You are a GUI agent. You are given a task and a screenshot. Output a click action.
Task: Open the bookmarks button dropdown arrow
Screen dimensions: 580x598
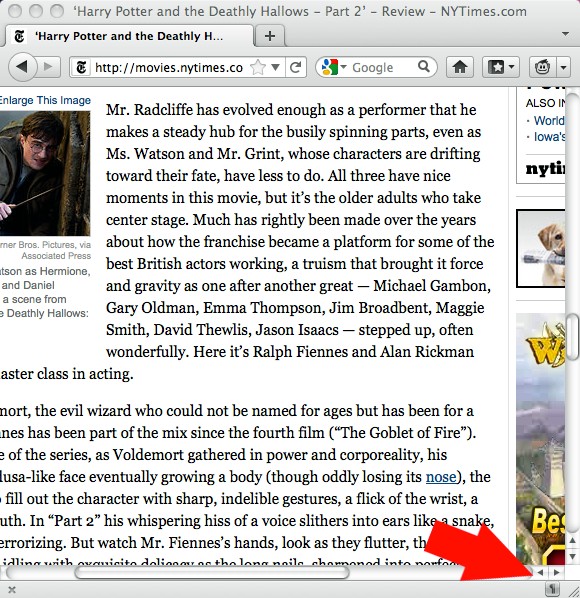(x=512, y=68)
